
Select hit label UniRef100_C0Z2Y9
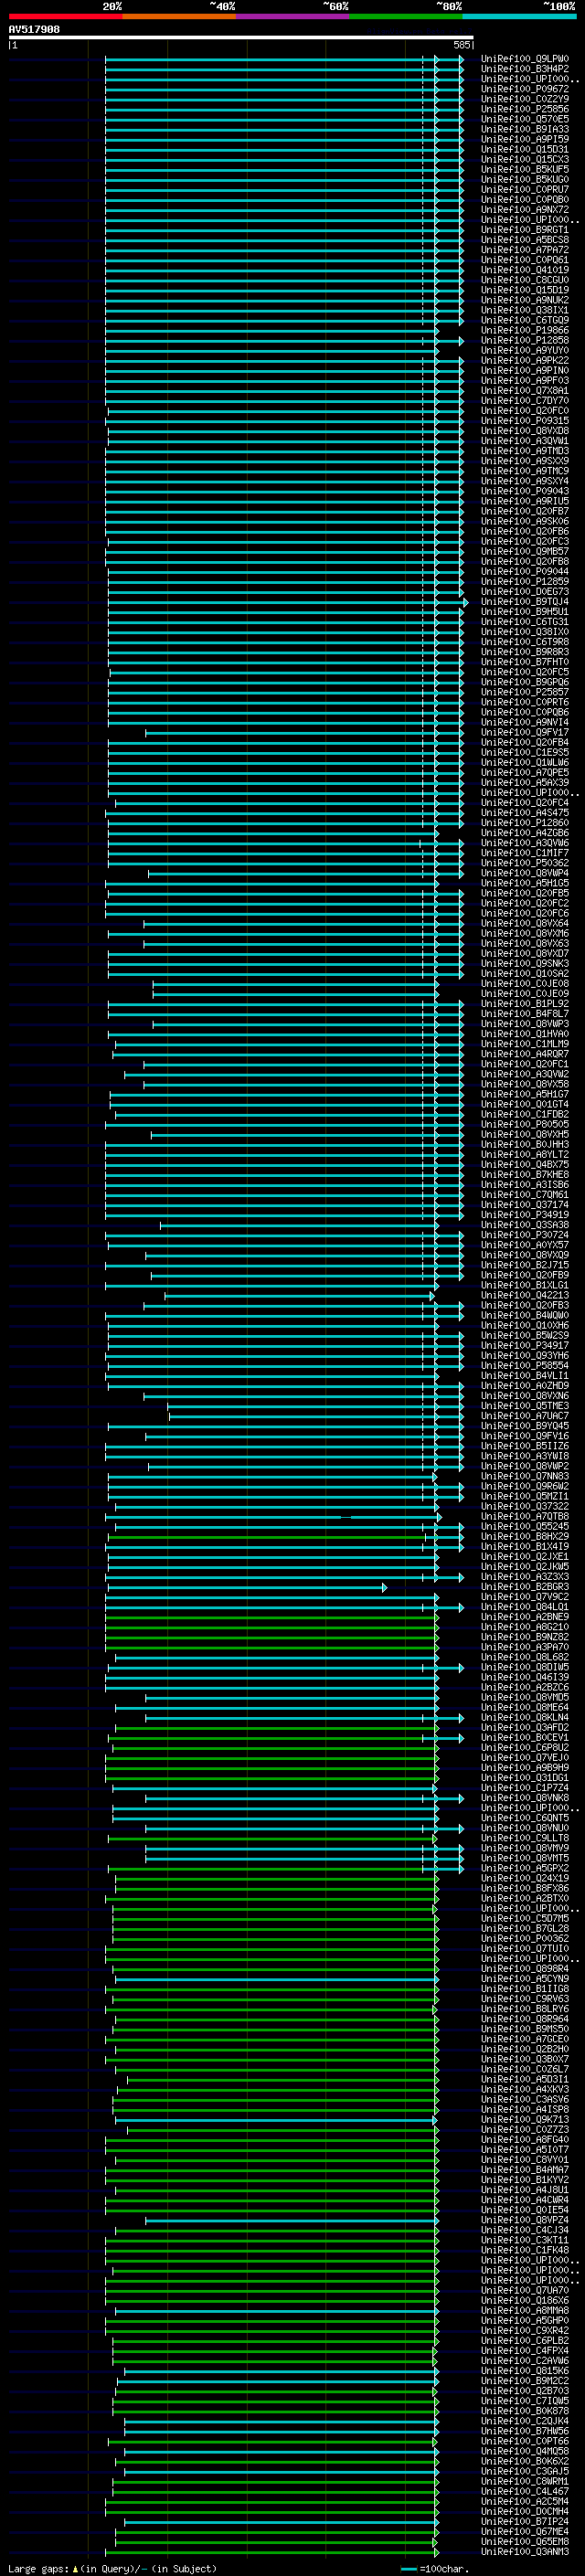(x=525, y=99)
